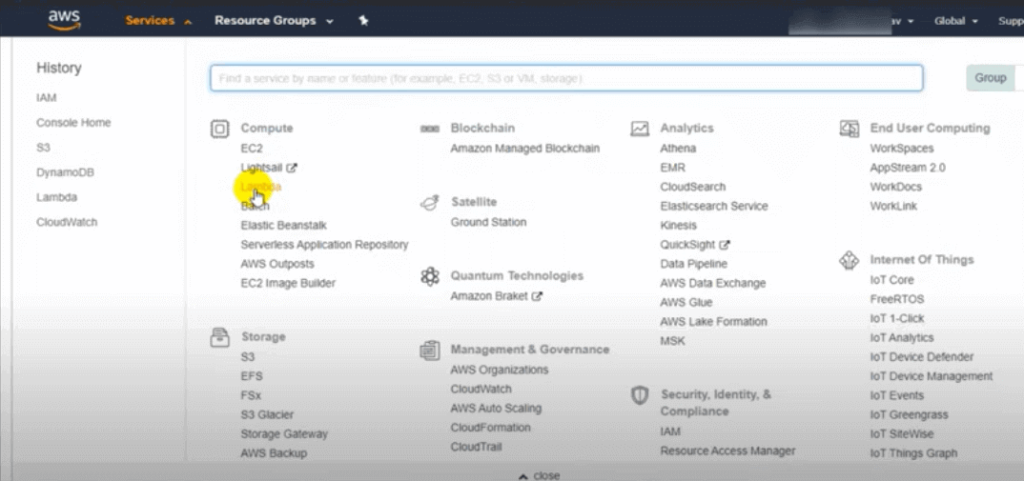The width and height of the screenshot is (1024, 481).
Task: Open IAM from History
Action: 46,98
